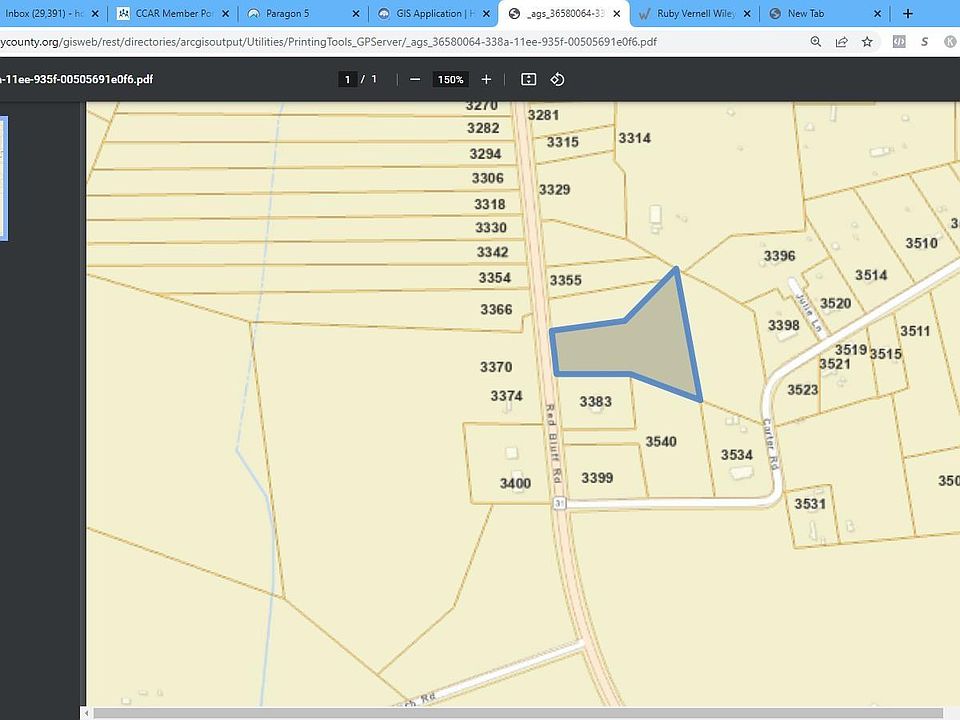This screenshot has width=960, height=720.
Task: Zoom in with the plus button
Action: pos(486,80)
